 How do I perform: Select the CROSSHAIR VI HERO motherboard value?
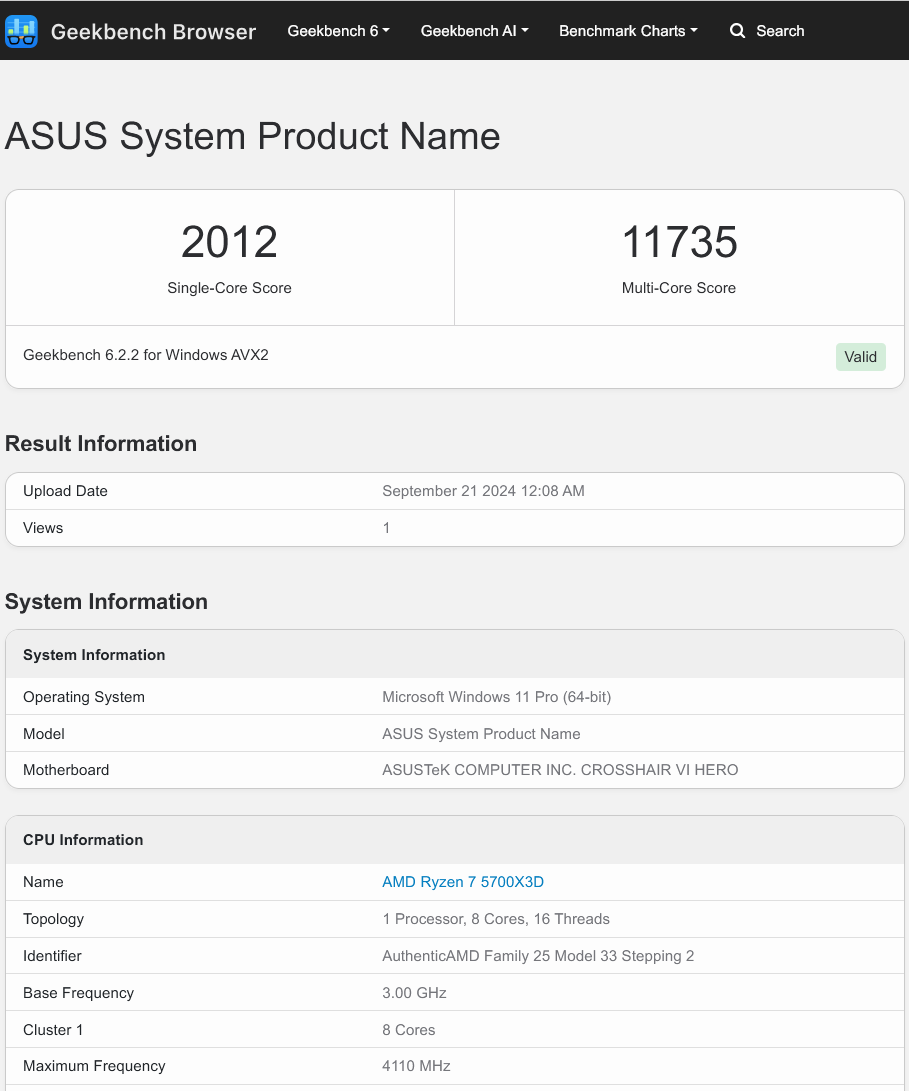(x=560, y=770)
